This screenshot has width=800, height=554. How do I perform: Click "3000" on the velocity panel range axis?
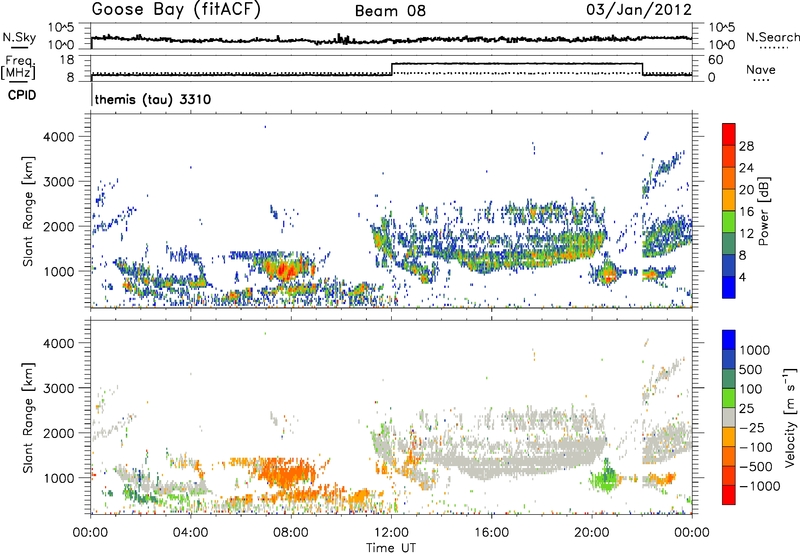pyautogui.click(x=59, y=388)
